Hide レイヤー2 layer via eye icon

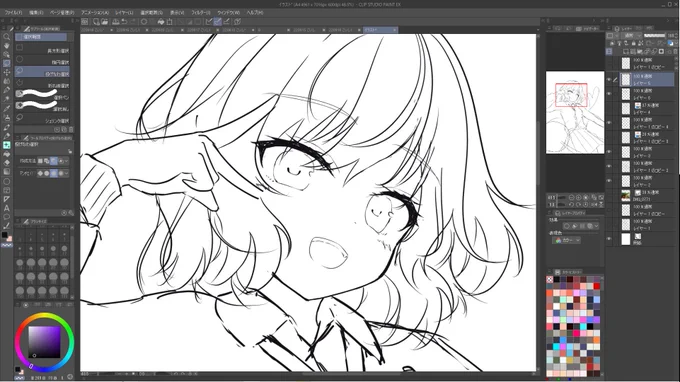(x=609, y=181)
